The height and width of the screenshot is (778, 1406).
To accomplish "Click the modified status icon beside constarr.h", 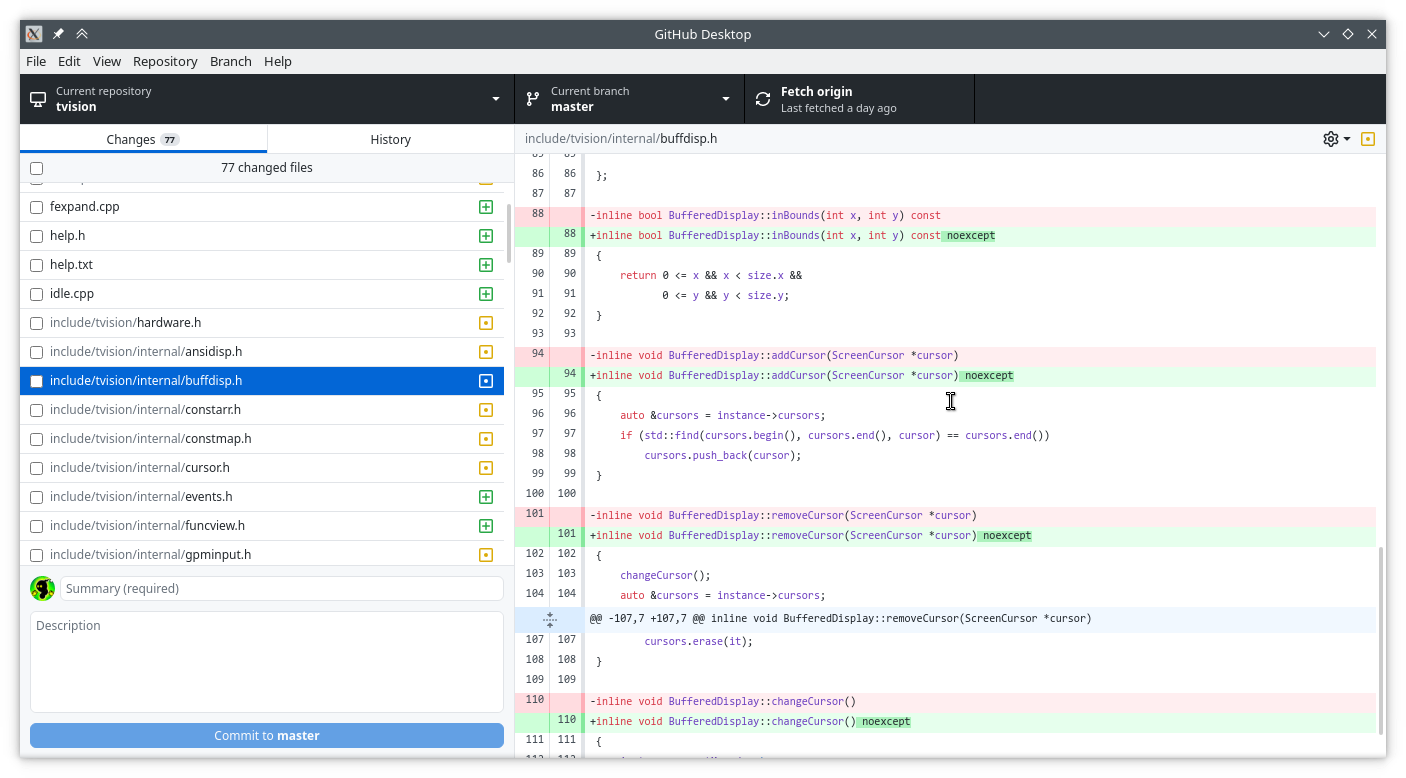I will (x=486, y=410).
